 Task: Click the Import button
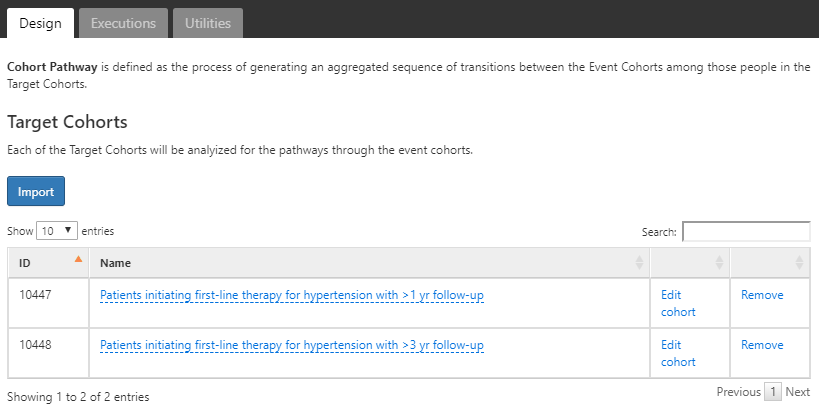36,191
